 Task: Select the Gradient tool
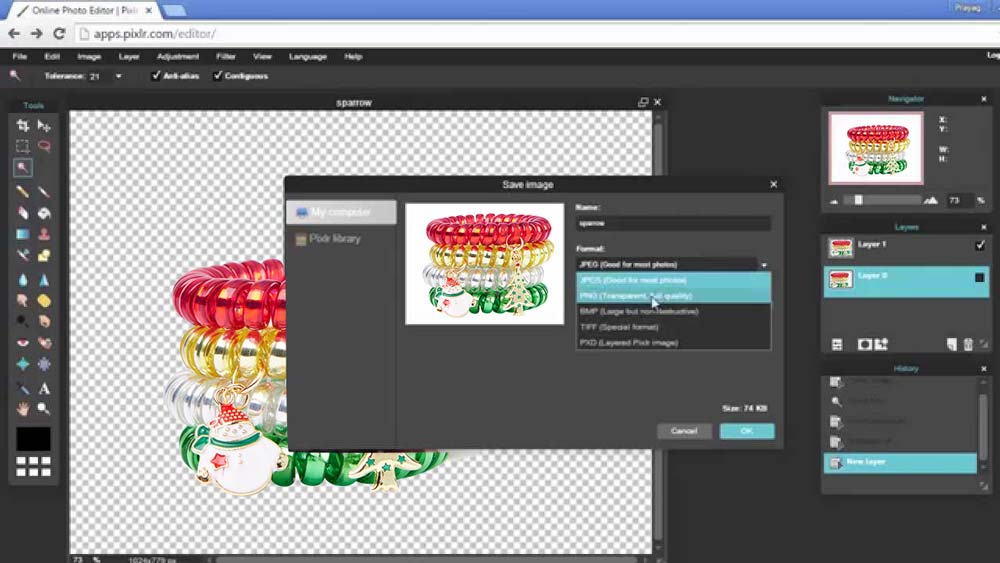coord(22,234)
